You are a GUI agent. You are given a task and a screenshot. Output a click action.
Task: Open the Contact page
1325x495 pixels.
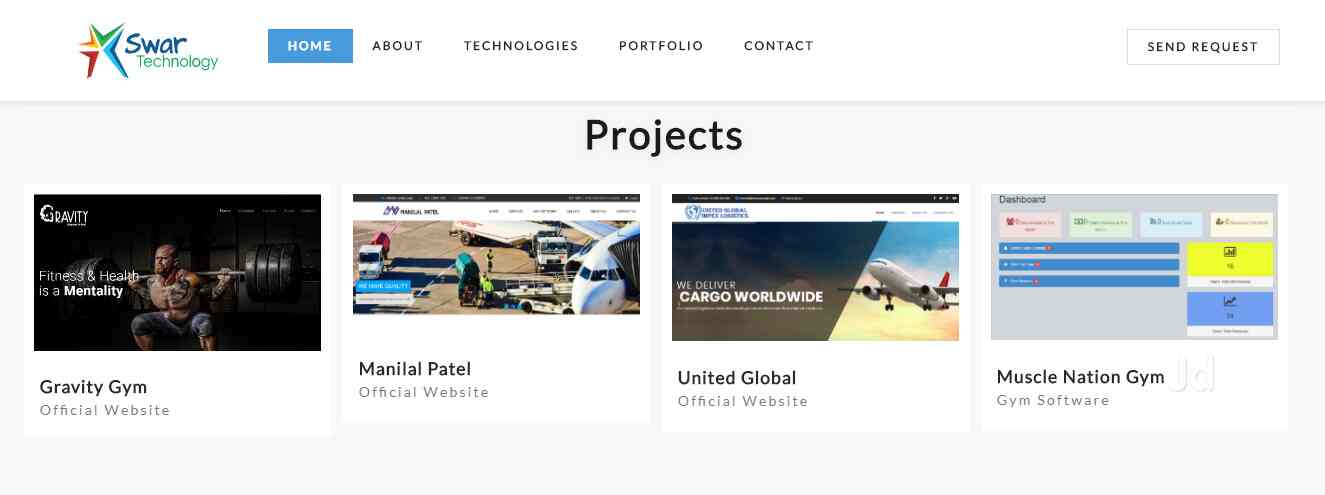(779, 46)
